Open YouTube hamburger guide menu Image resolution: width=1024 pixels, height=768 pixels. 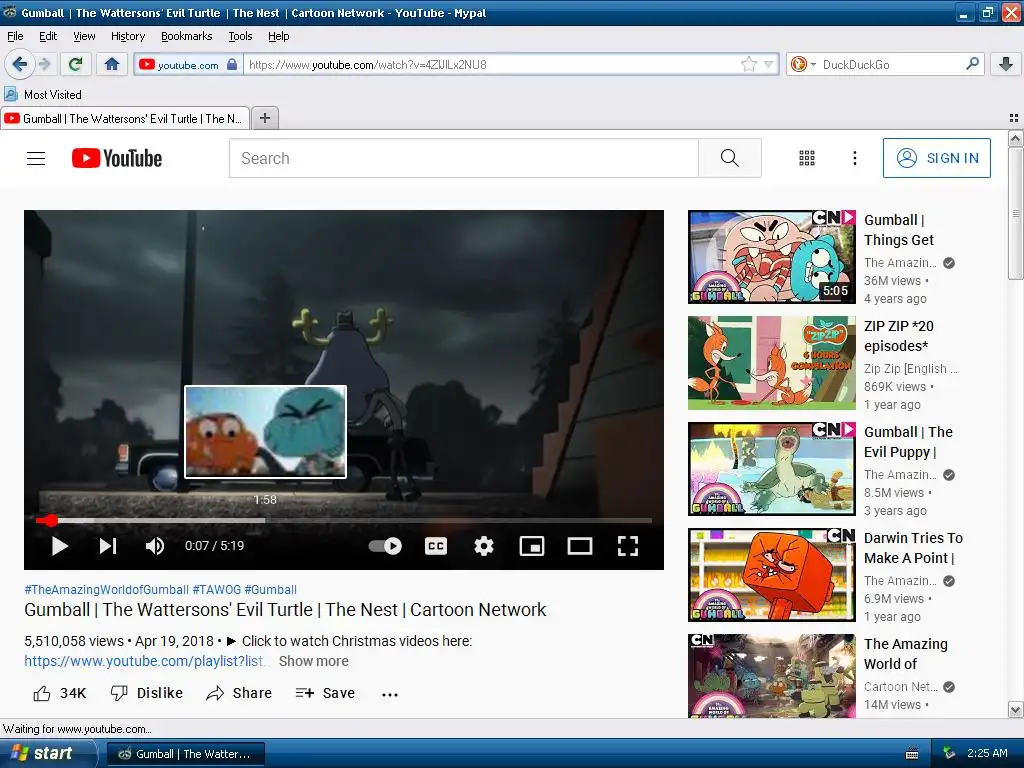pyautogui.click(x=36, y=158)
